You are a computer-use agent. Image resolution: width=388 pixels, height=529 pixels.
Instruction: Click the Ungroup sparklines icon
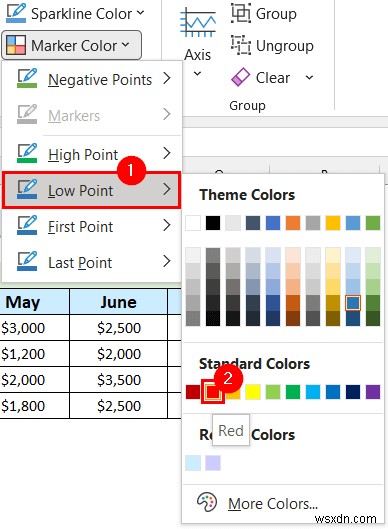241,45
